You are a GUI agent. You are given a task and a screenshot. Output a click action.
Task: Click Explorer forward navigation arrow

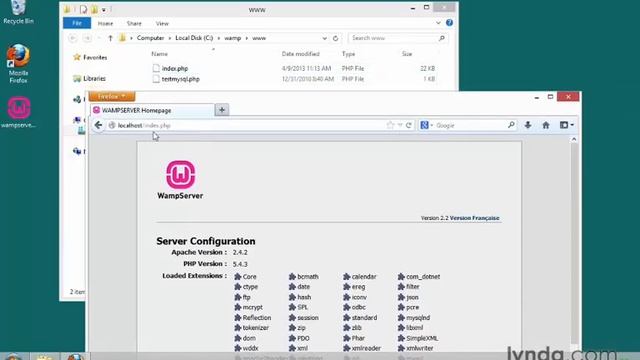[87, 38]
